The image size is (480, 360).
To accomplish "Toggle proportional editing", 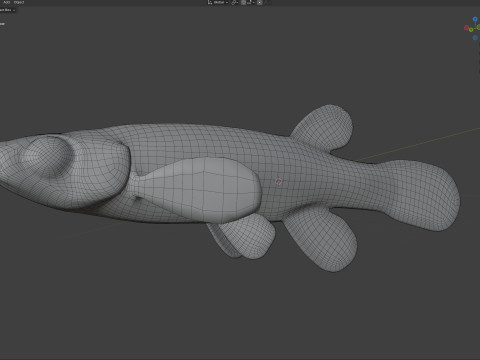I will pos(259,2).
